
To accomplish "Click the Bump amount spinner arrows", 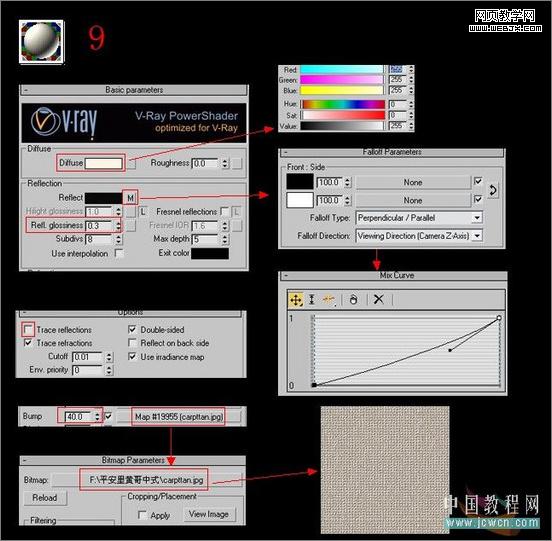I will (97, 417).
